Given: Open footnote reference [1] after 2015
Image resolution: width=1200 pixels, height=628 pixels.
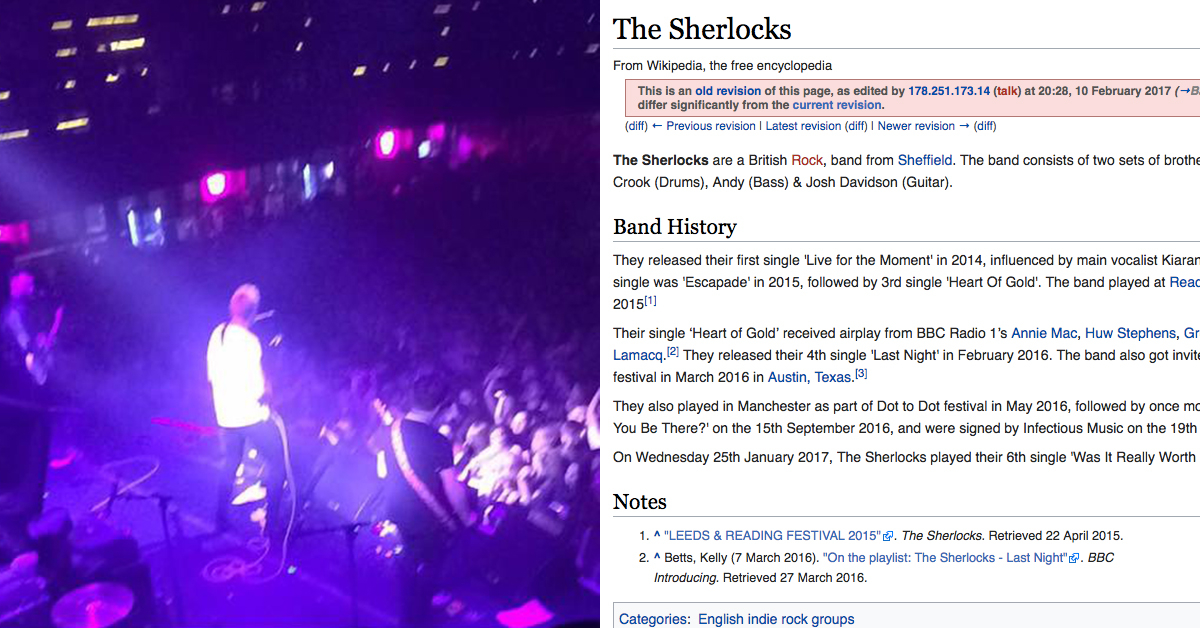Looking at the screenshot, I should pyautogui.click(x=650, y=301).
